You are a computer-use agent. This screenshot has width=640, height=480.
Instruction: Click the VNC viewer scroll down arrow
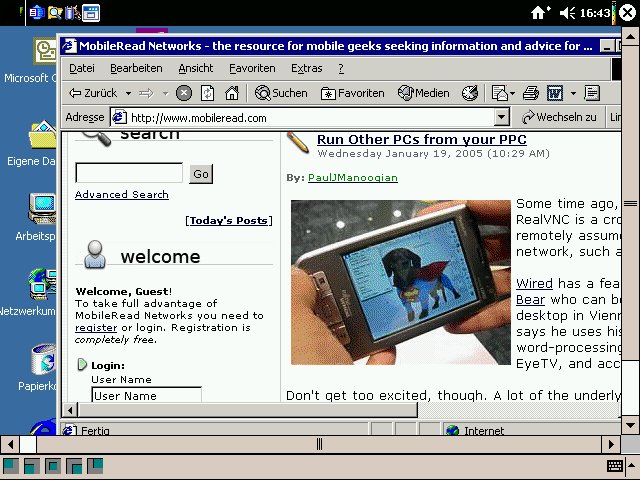click(x=630, y=425)
